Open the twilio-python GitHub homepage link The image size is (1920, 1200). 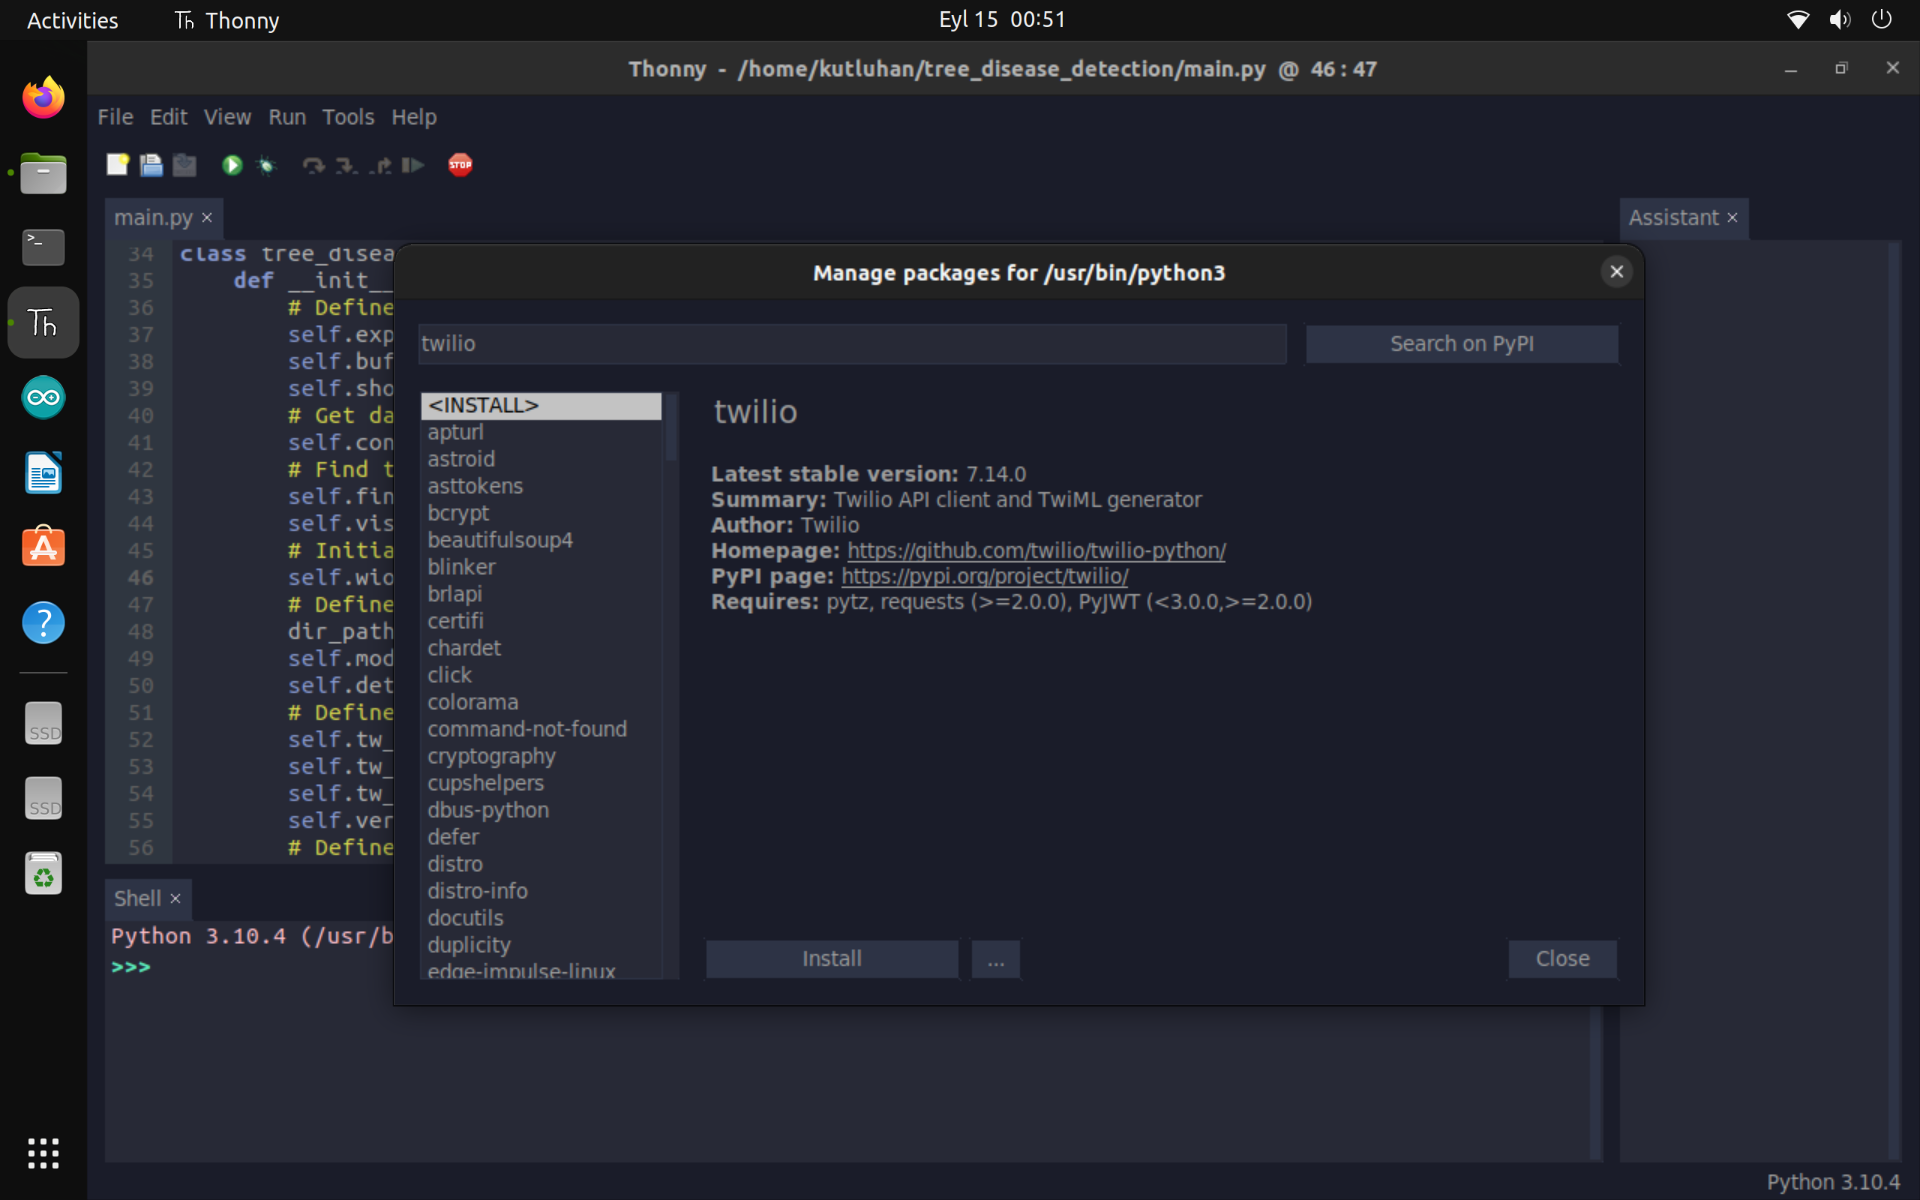1036,551
